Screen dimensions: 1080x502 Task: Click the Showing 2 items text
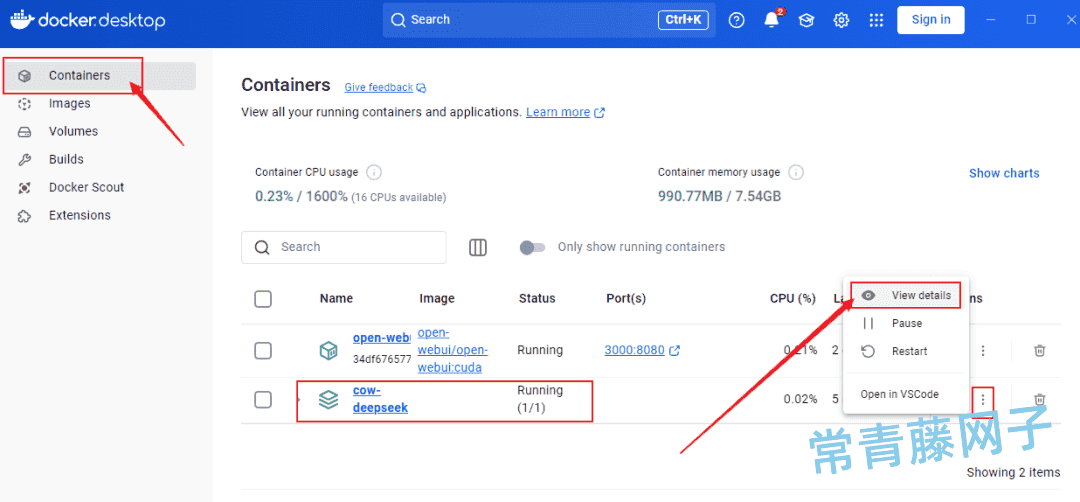point(1013,473)
